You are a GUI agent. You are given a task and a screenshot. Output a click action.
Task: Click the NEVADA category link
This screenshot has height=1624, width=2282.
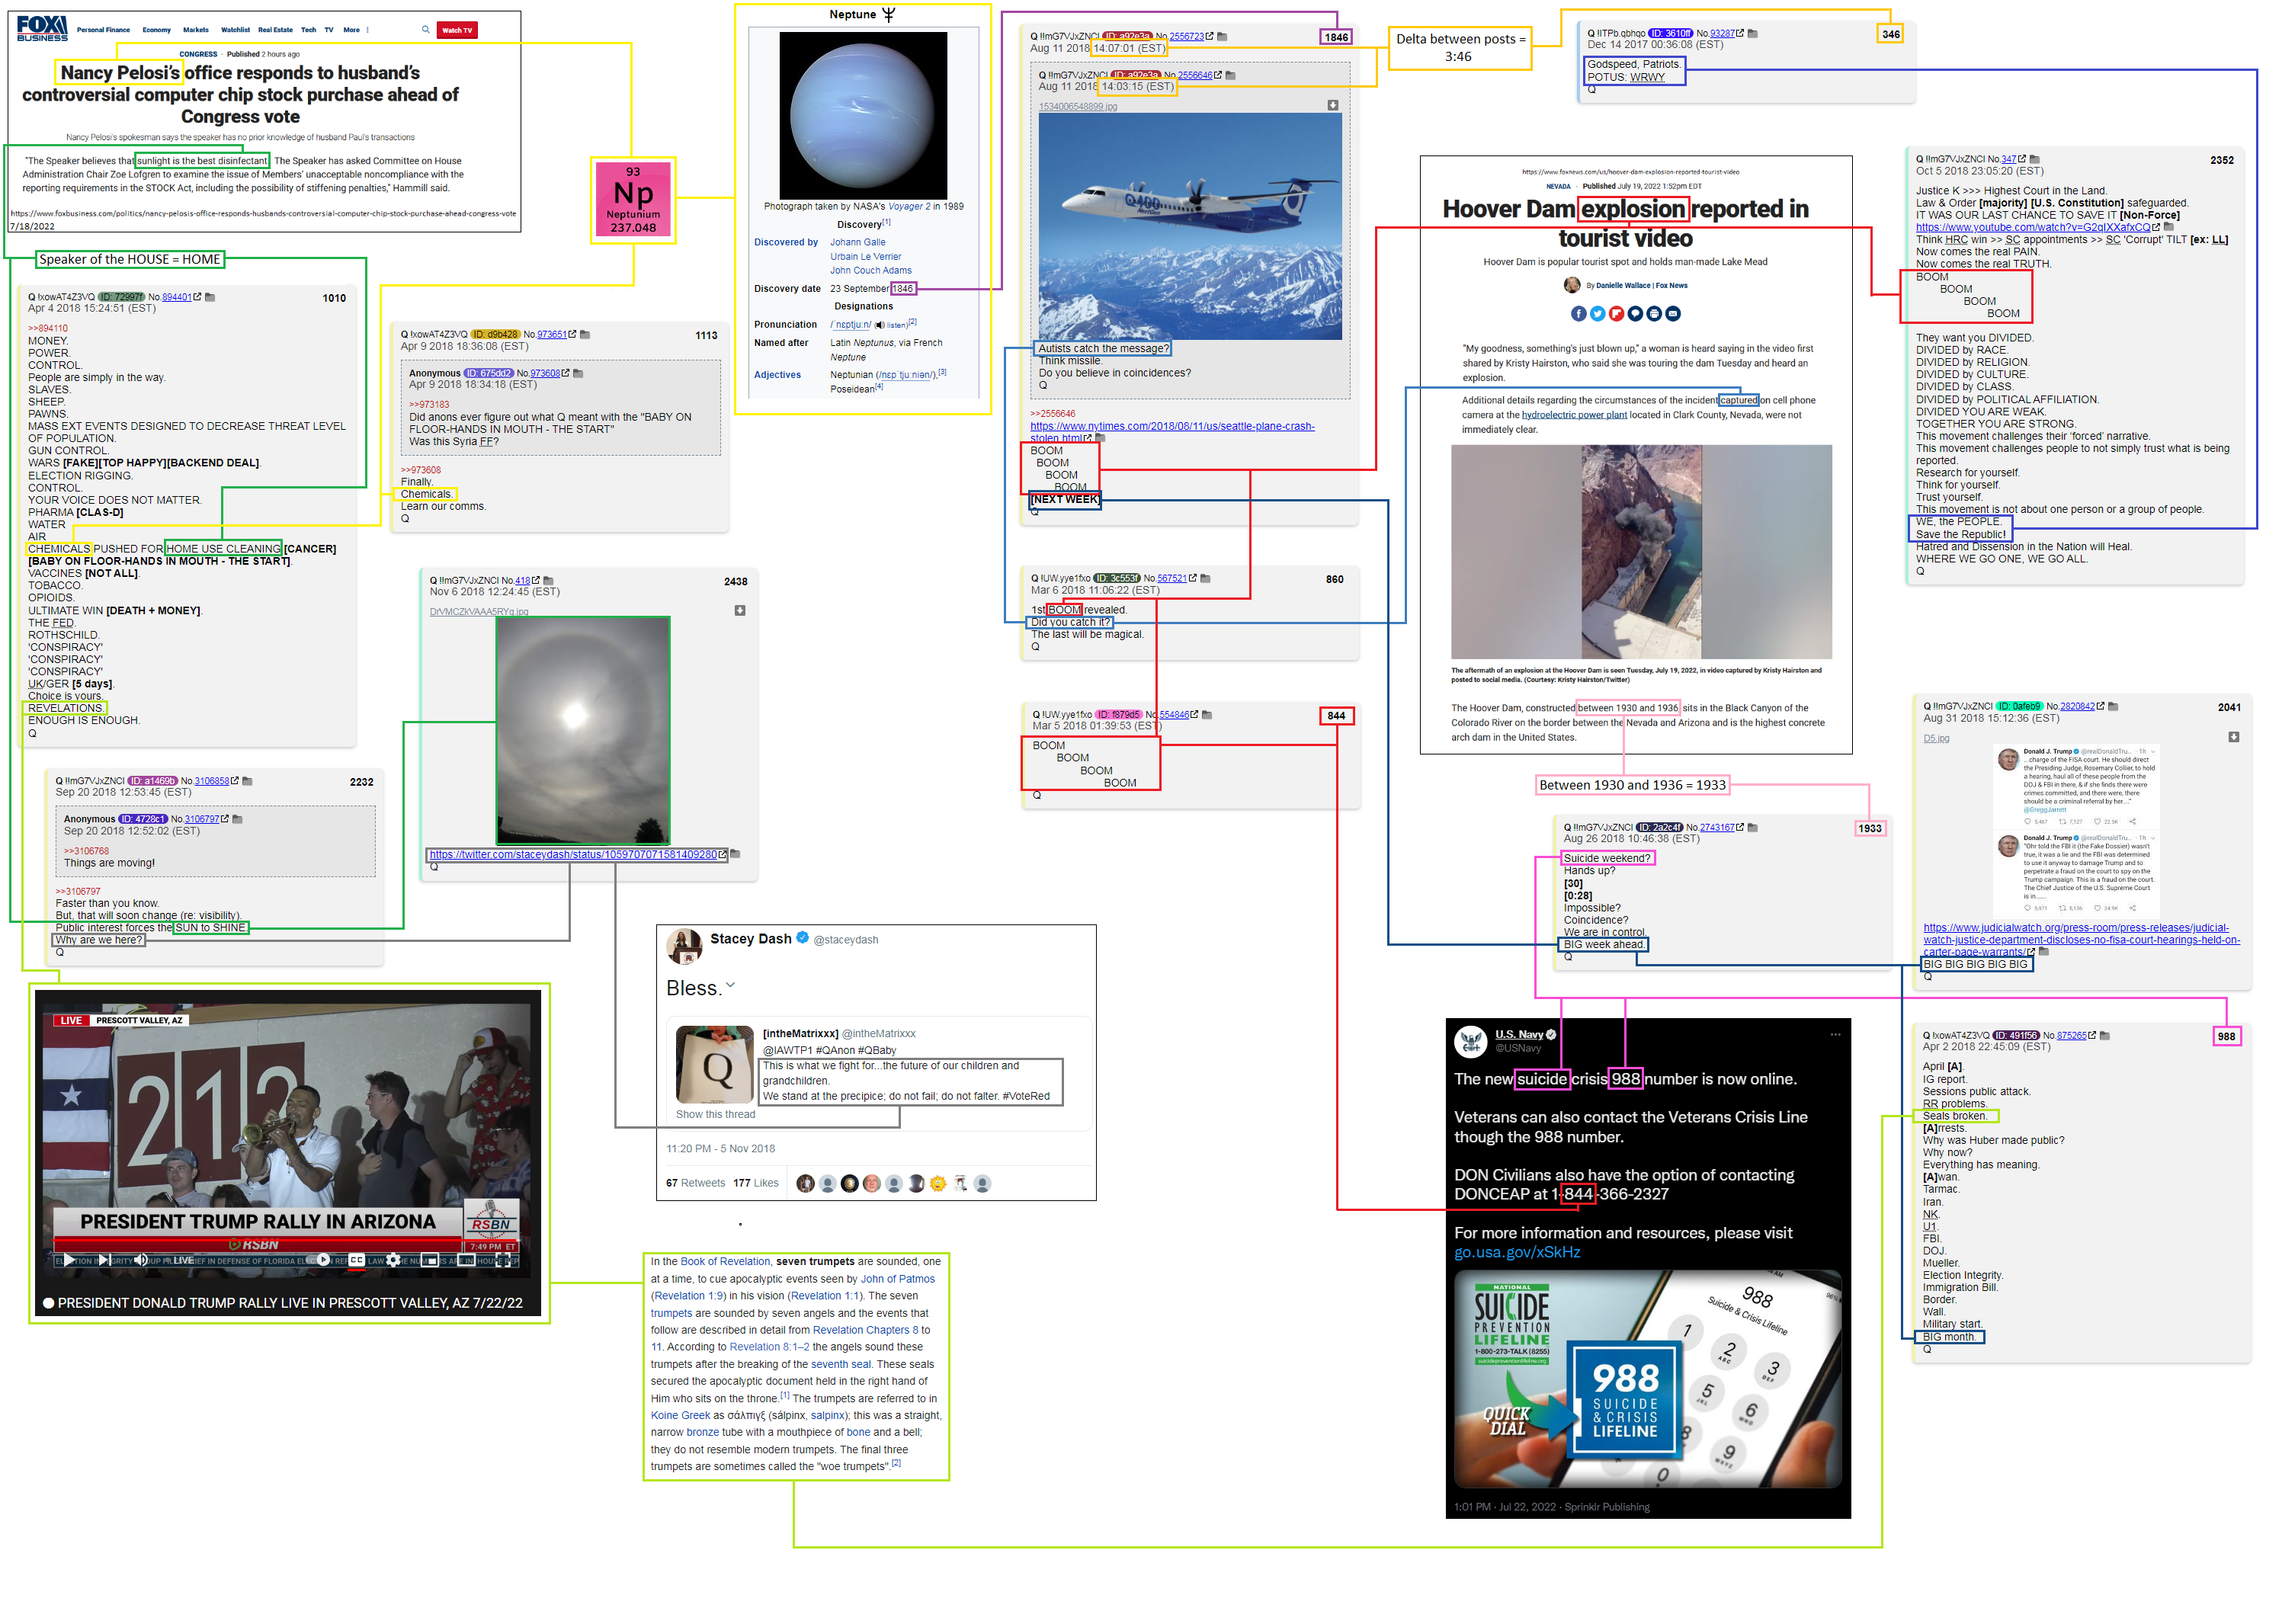tap(1558, 186)
